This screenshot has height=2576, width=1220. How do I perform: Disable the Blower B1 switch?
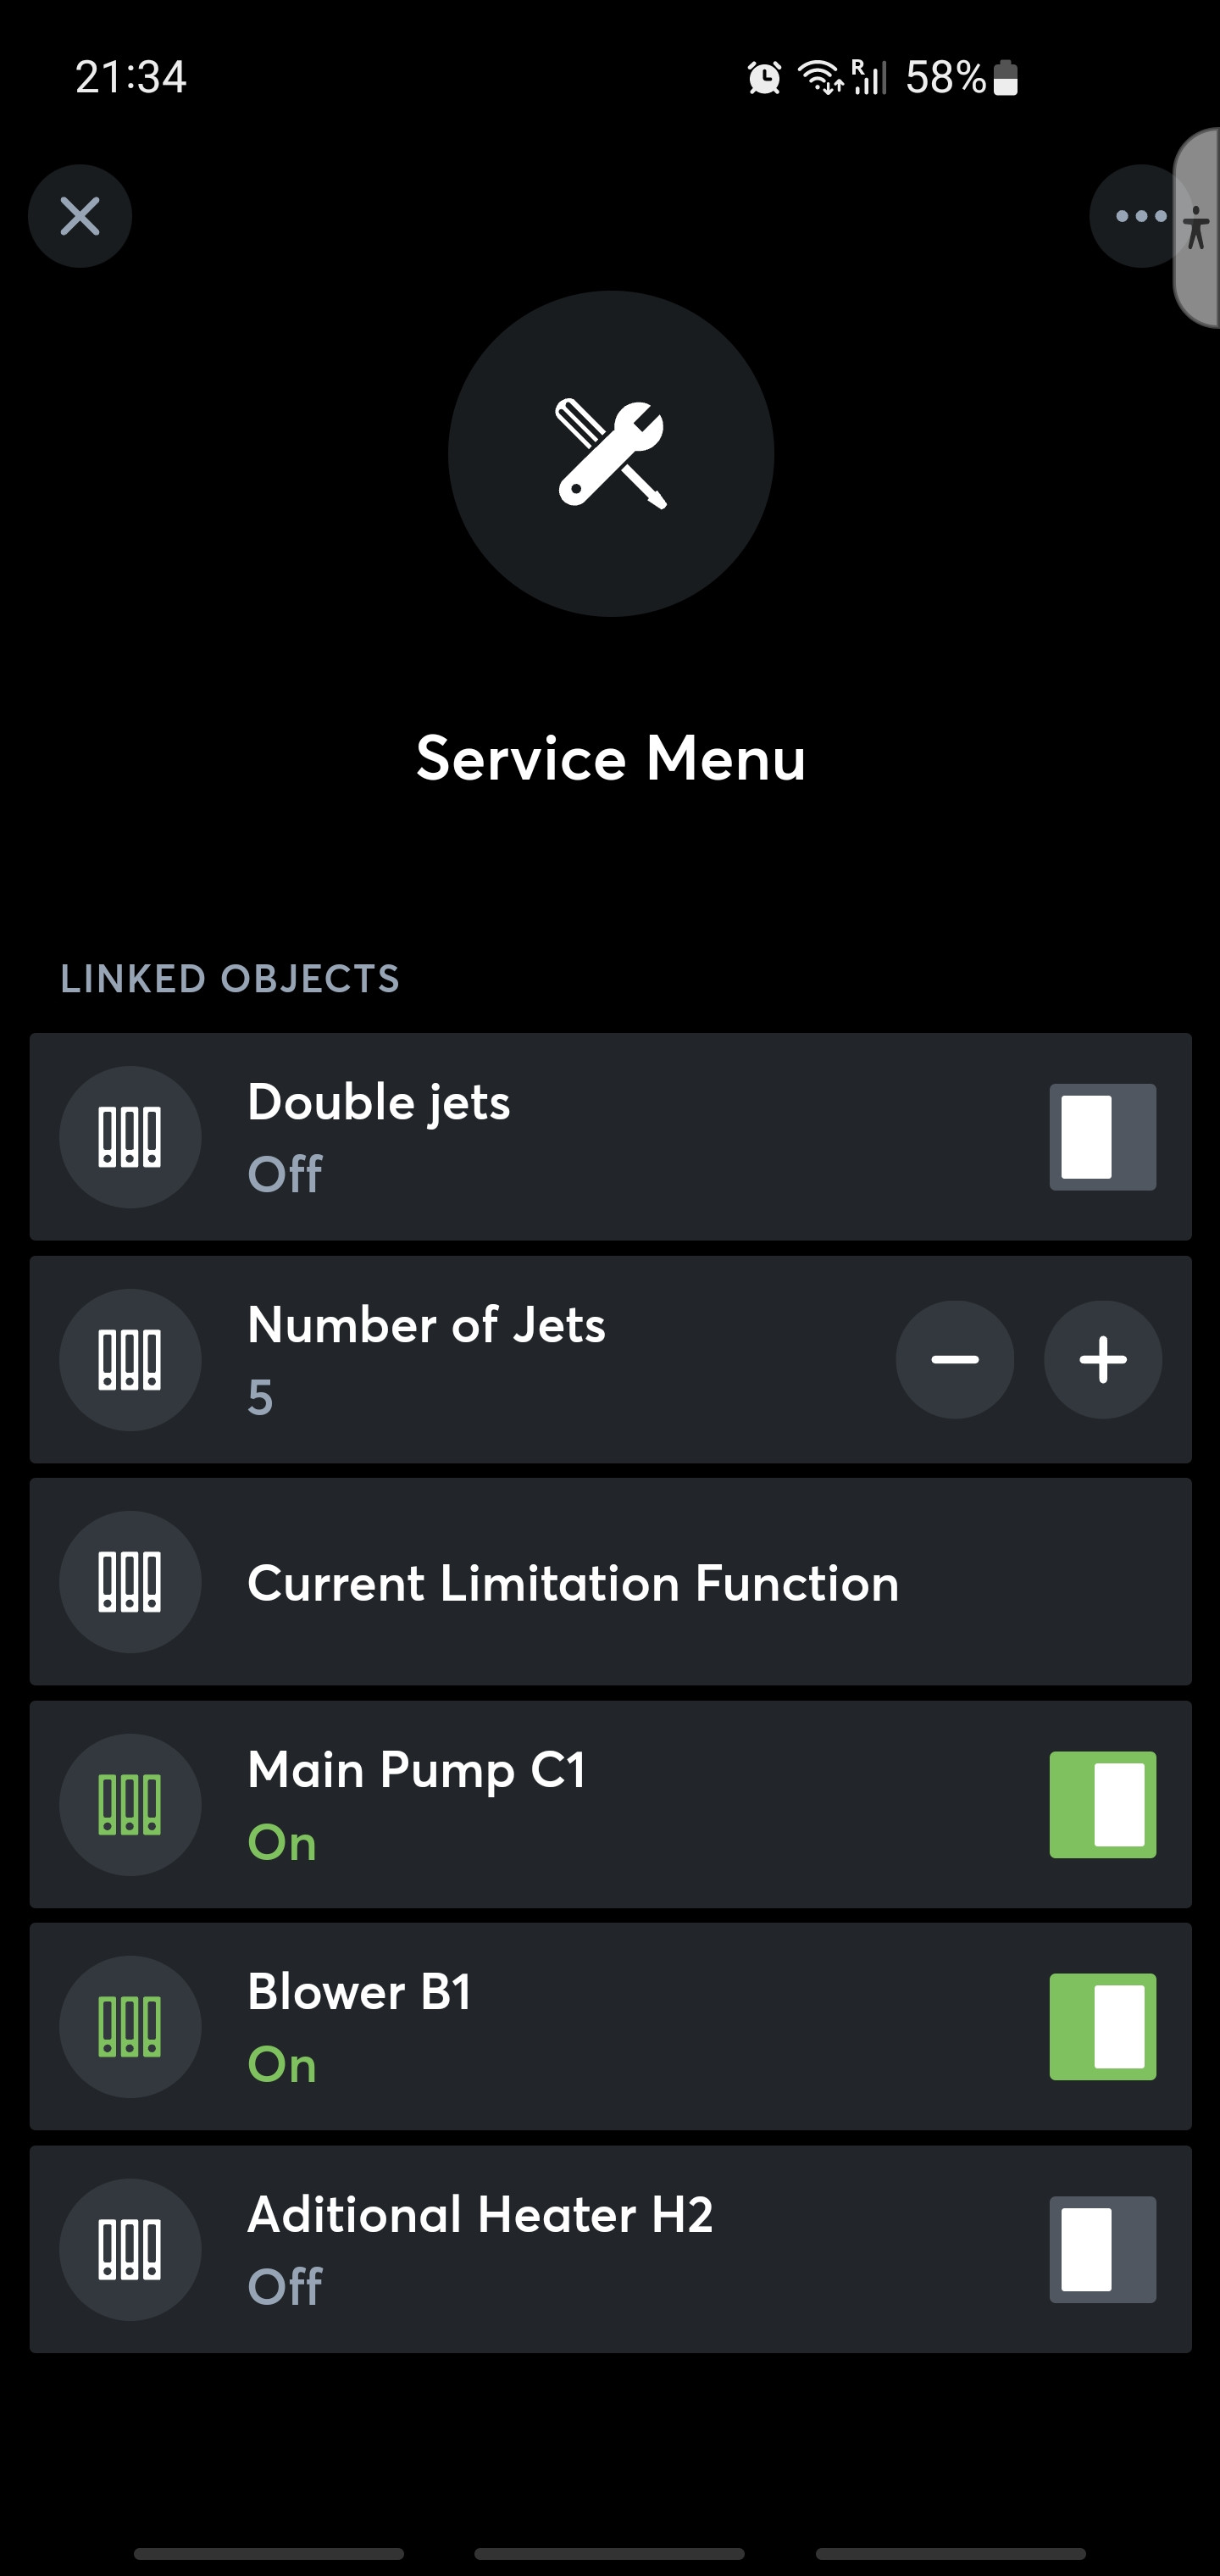pos(1102,2027)
